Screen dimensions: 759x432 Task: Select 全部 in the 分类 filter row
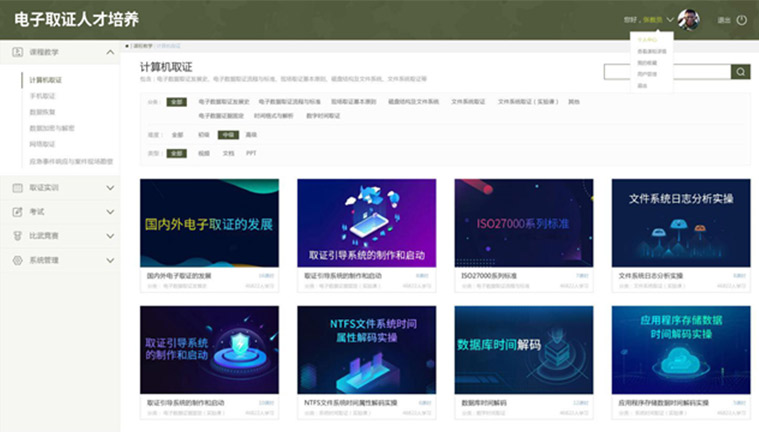click(177, 102)
